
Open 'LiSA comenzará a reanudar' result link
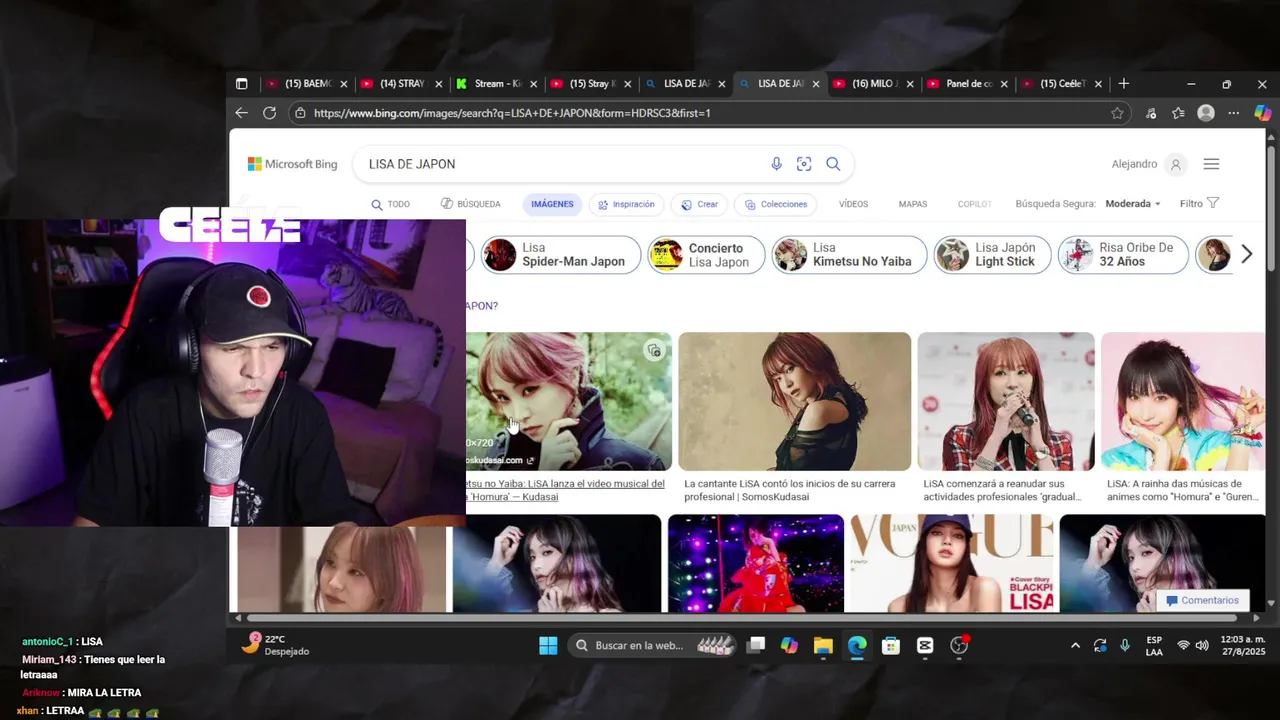coord(1003,490)
